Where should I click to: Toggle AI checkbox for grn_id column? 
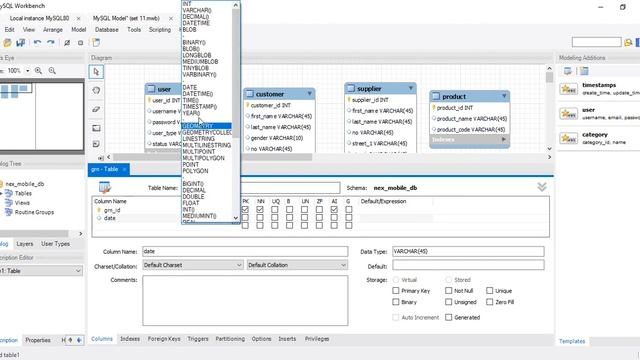334,209
